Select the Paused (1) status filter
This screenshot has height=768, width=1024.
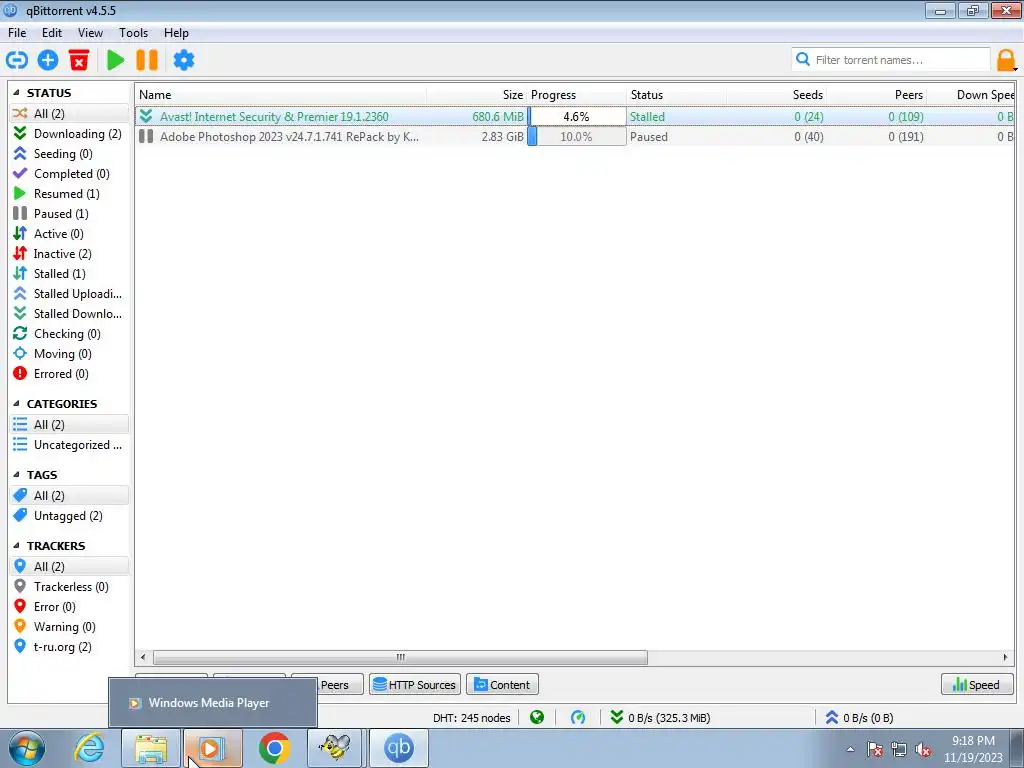click(x=69, y=214)
